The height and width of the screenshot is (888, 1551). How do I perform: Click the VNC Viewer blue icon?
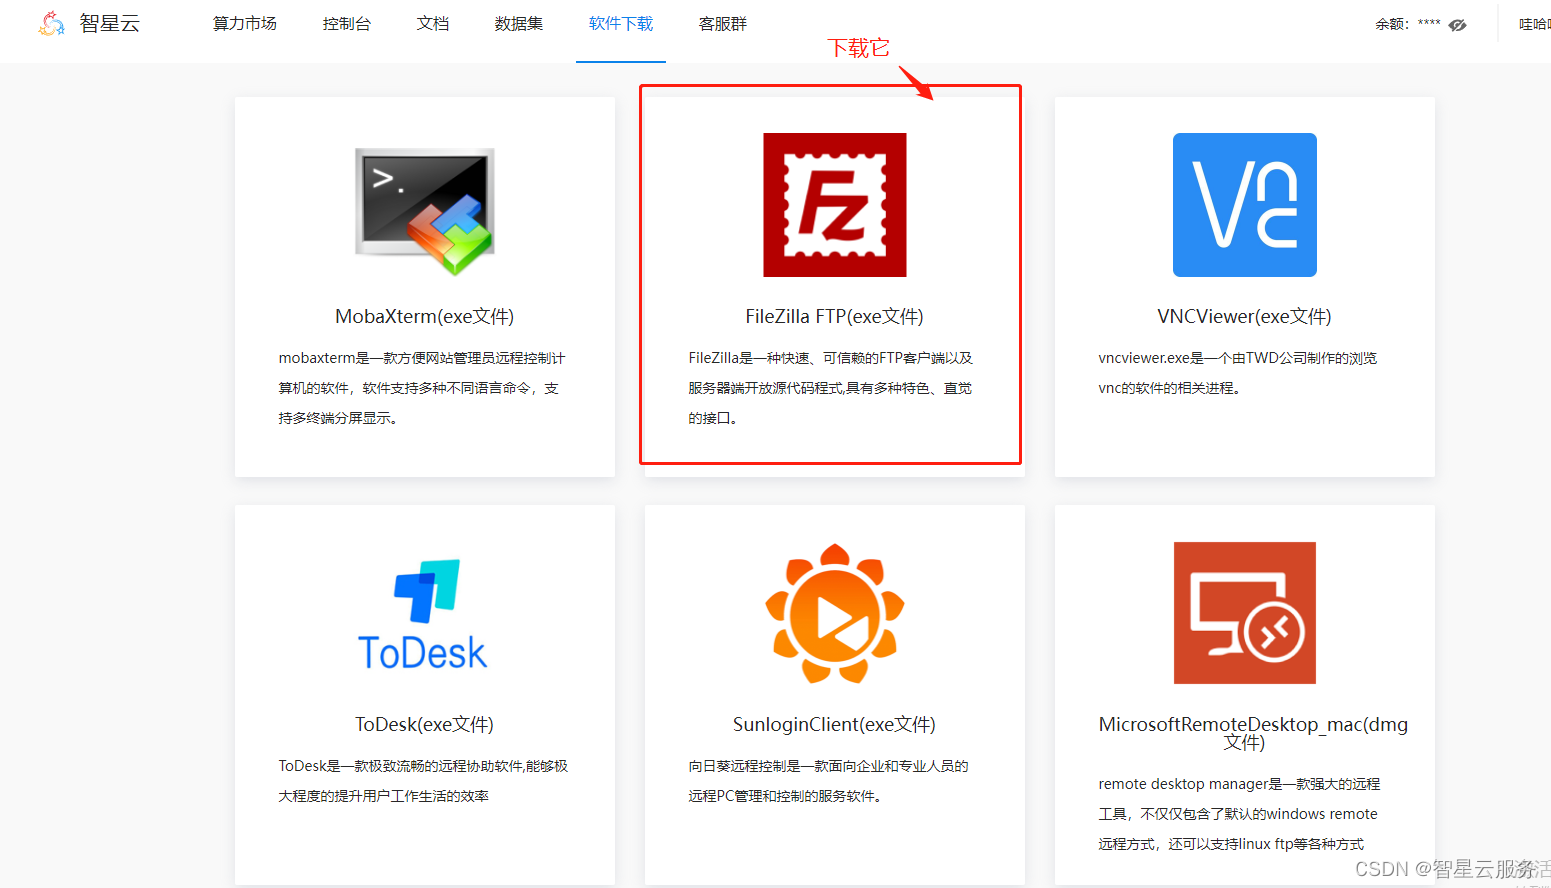1245,205
